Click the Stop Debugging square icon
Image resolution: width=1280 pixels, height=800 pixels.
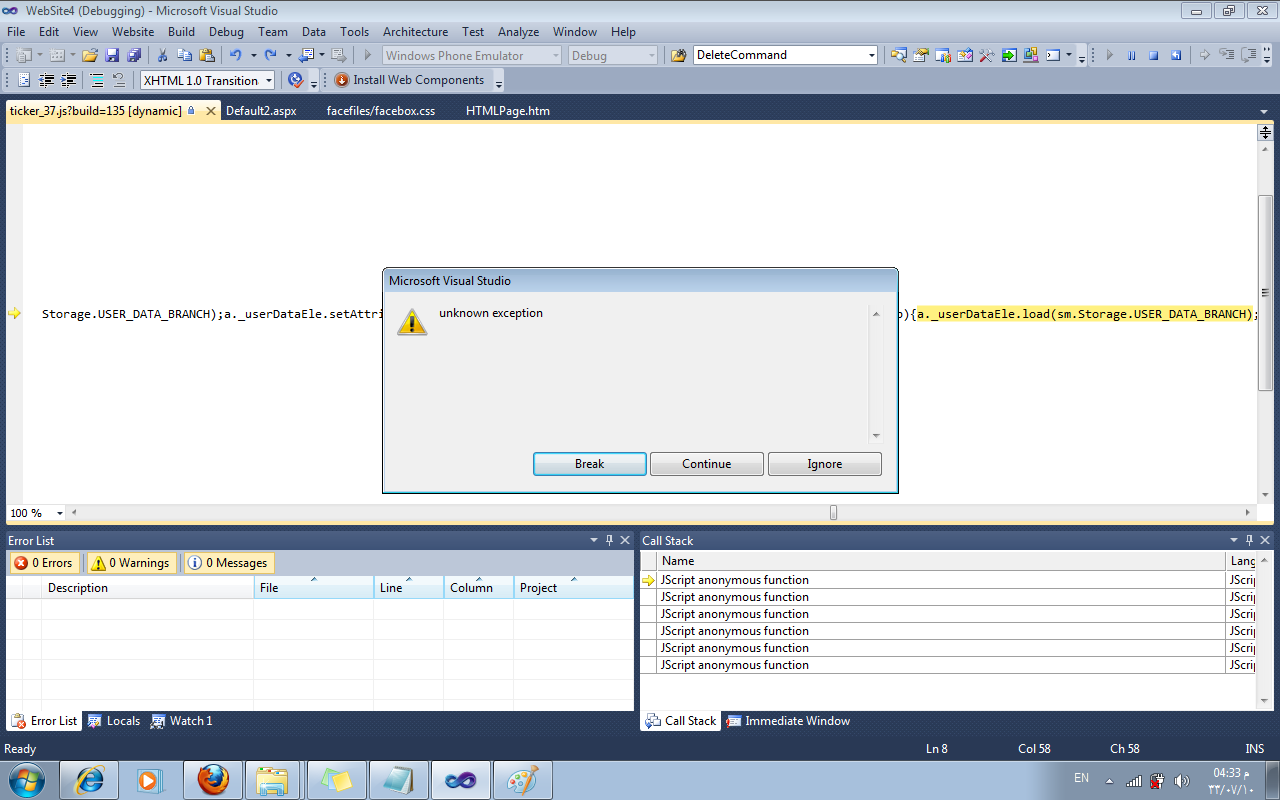(x=1154, y=56)
